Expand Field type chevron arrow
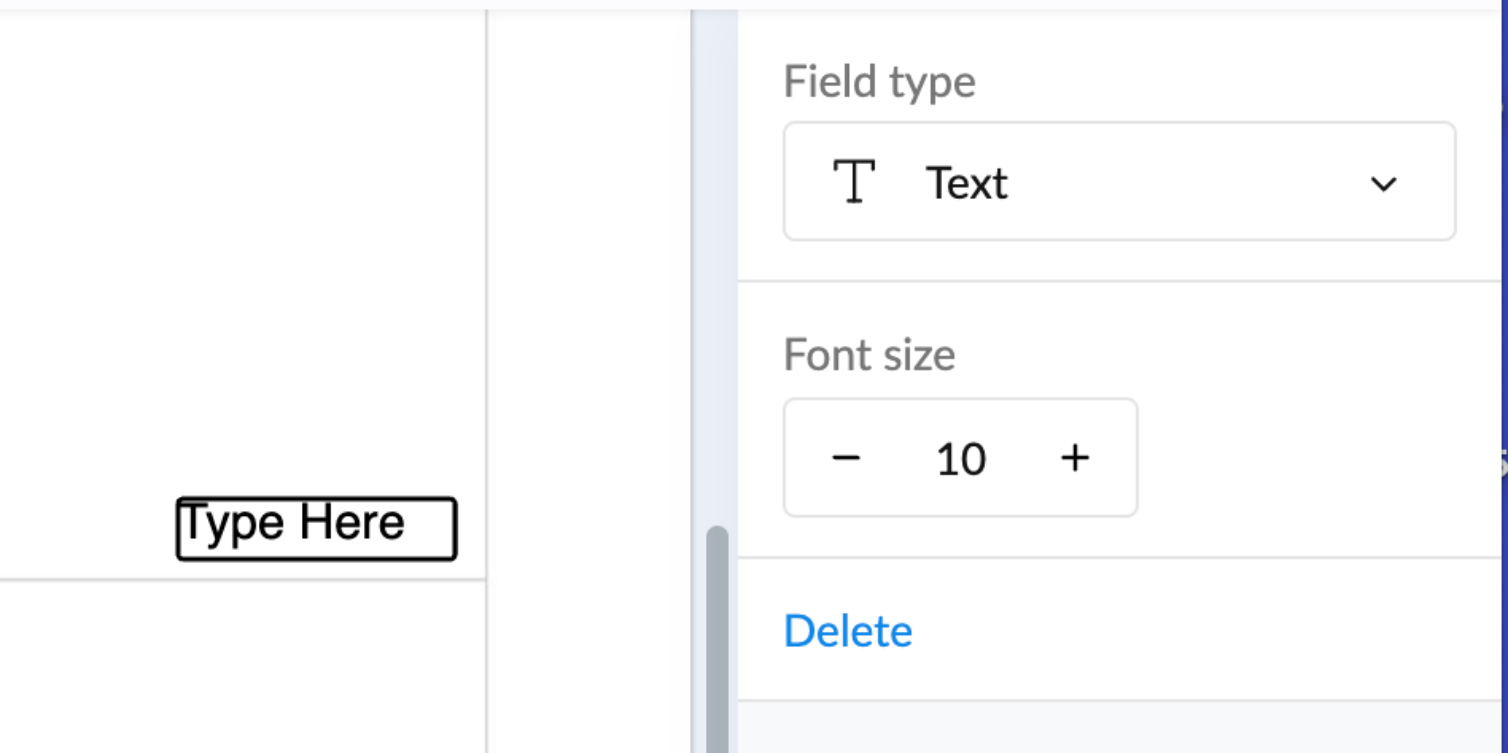 pos(1383,184)
